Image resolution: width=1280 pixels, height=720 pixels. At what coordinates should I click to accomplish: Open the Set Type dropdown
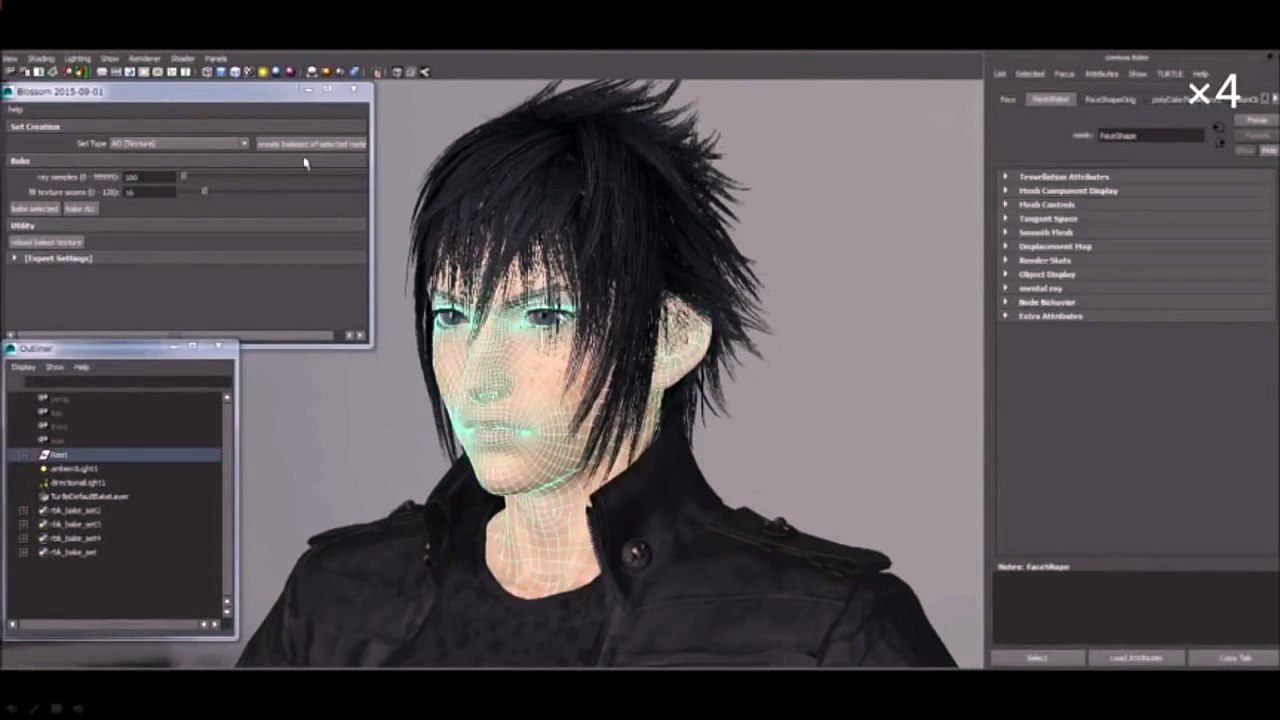click(179, 143)
